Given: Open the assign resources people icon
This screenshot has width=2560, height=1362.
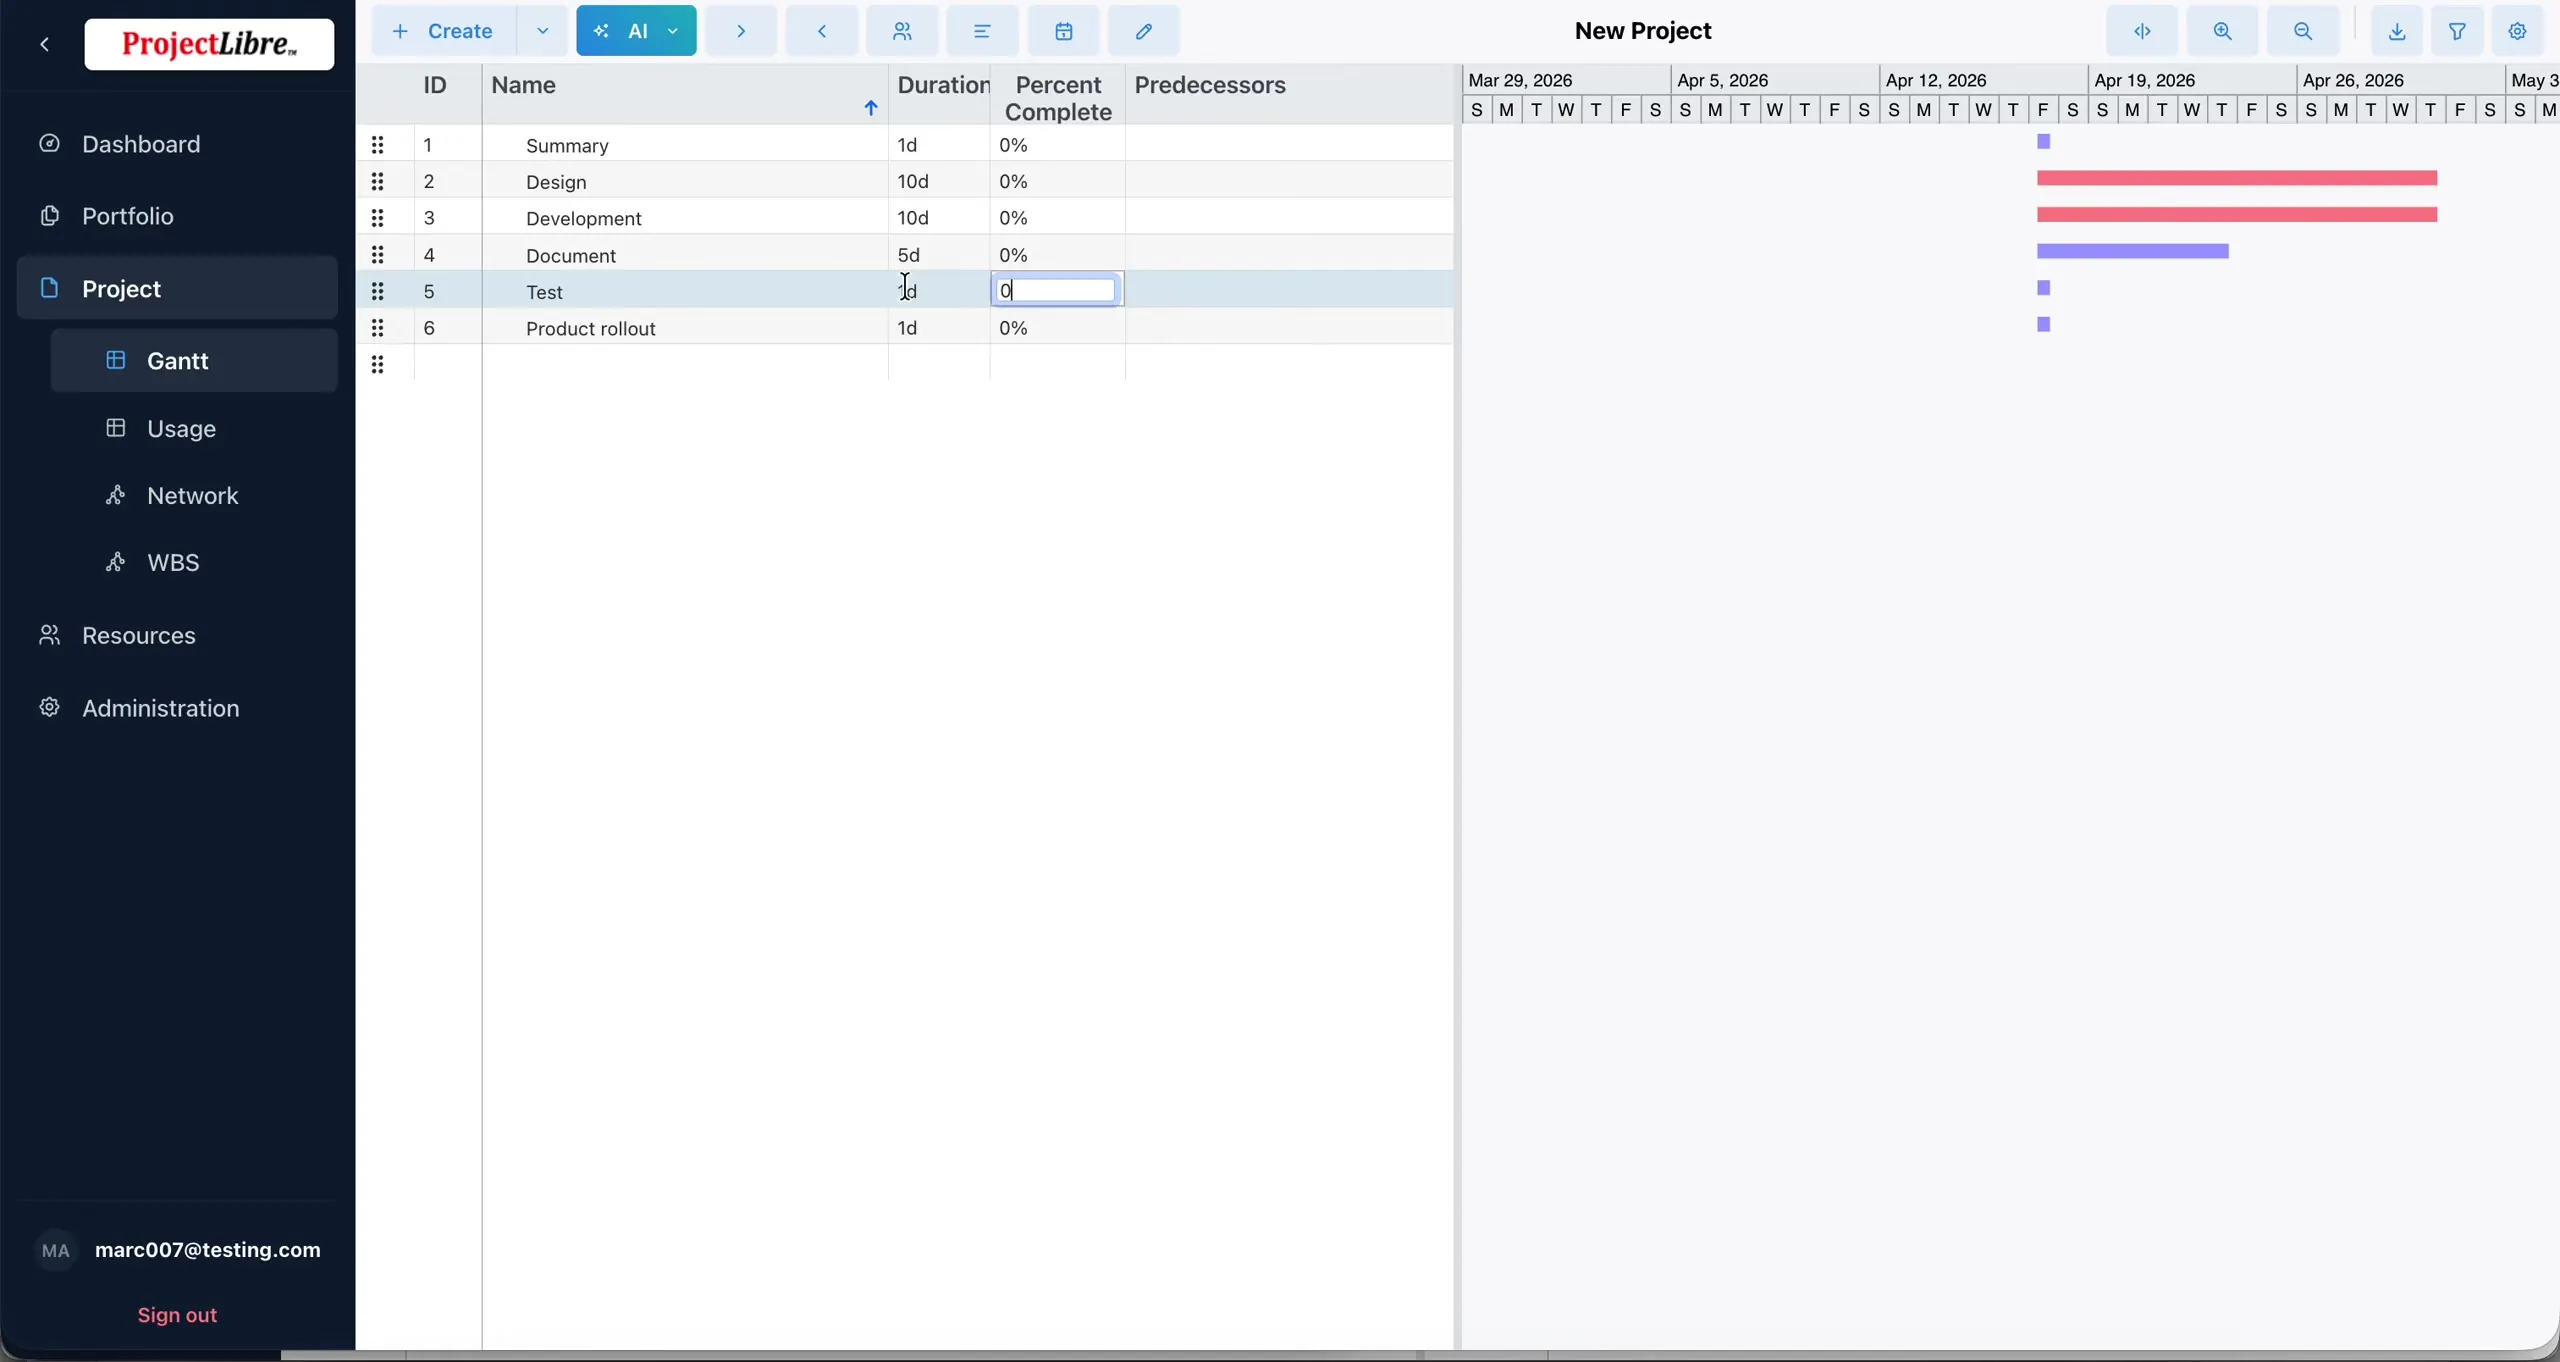Looking at the screenshot, I should point(902,31).
